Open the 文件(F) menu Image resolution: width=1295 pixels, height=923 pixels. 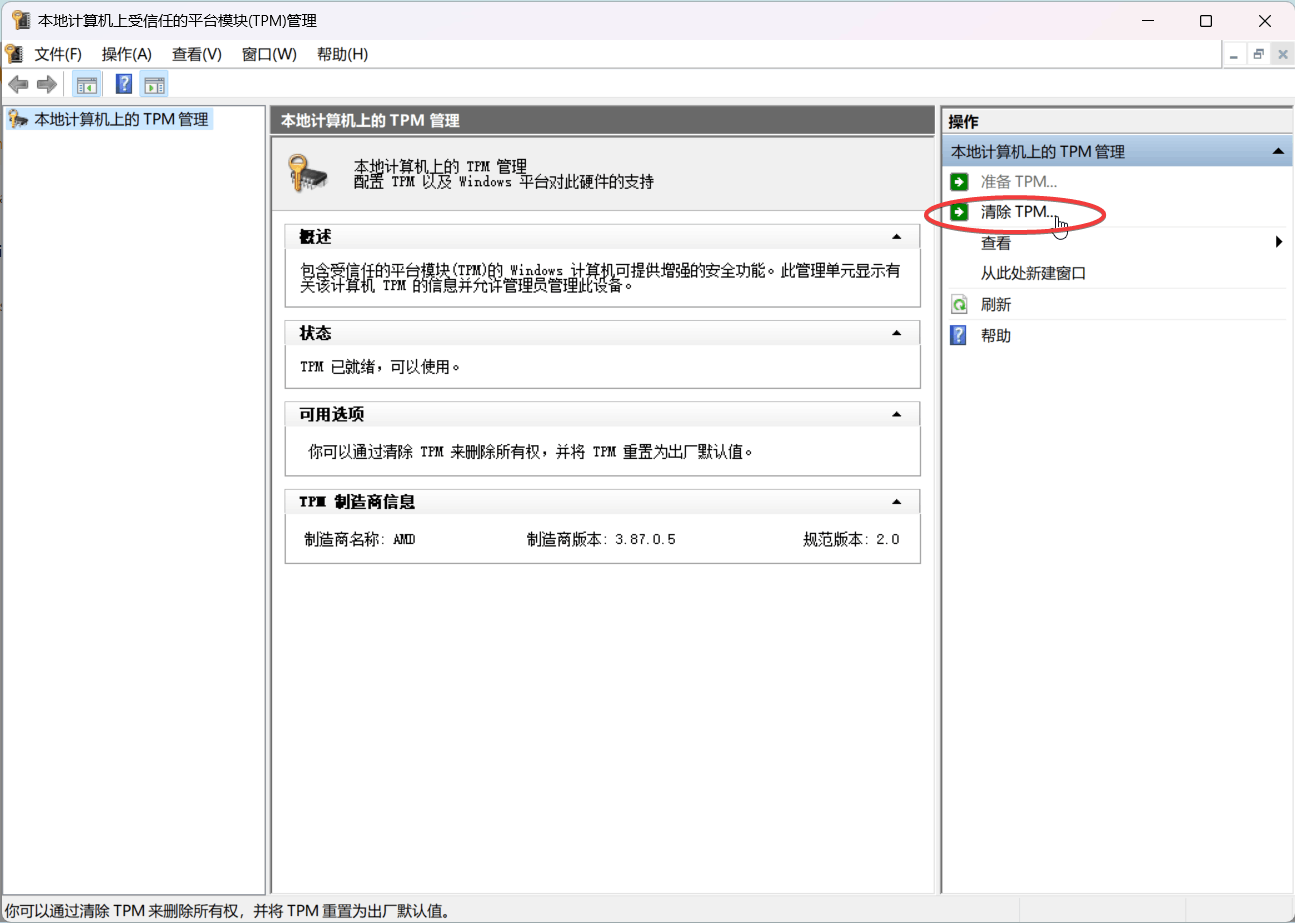point(58,54)
